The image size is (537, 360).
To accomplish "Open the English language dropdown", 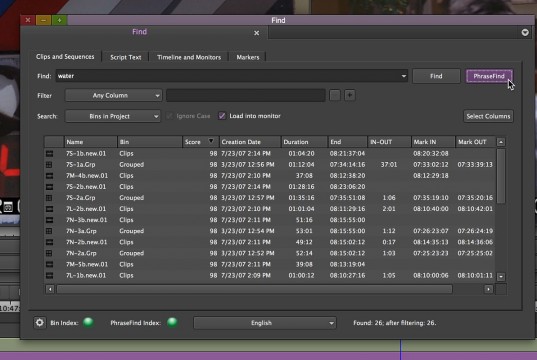I will tap(264, 323).
